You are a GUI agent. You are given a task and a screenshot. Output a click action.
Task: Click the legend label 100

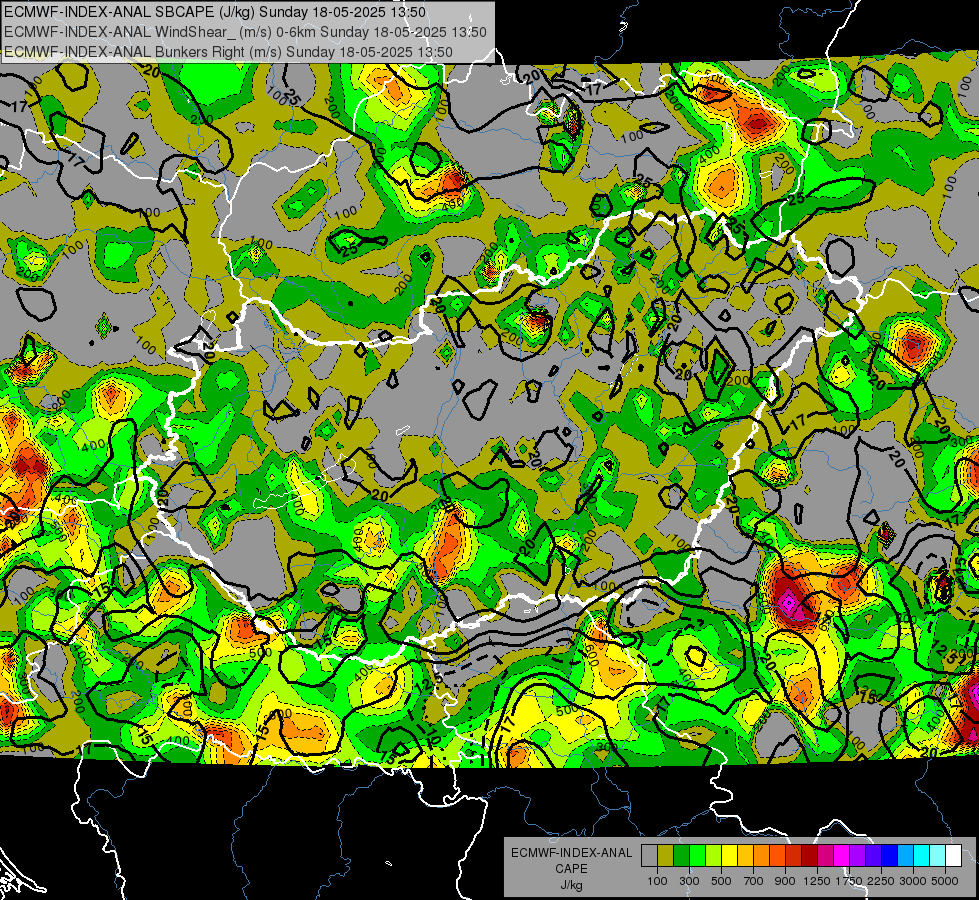[657, 881]
